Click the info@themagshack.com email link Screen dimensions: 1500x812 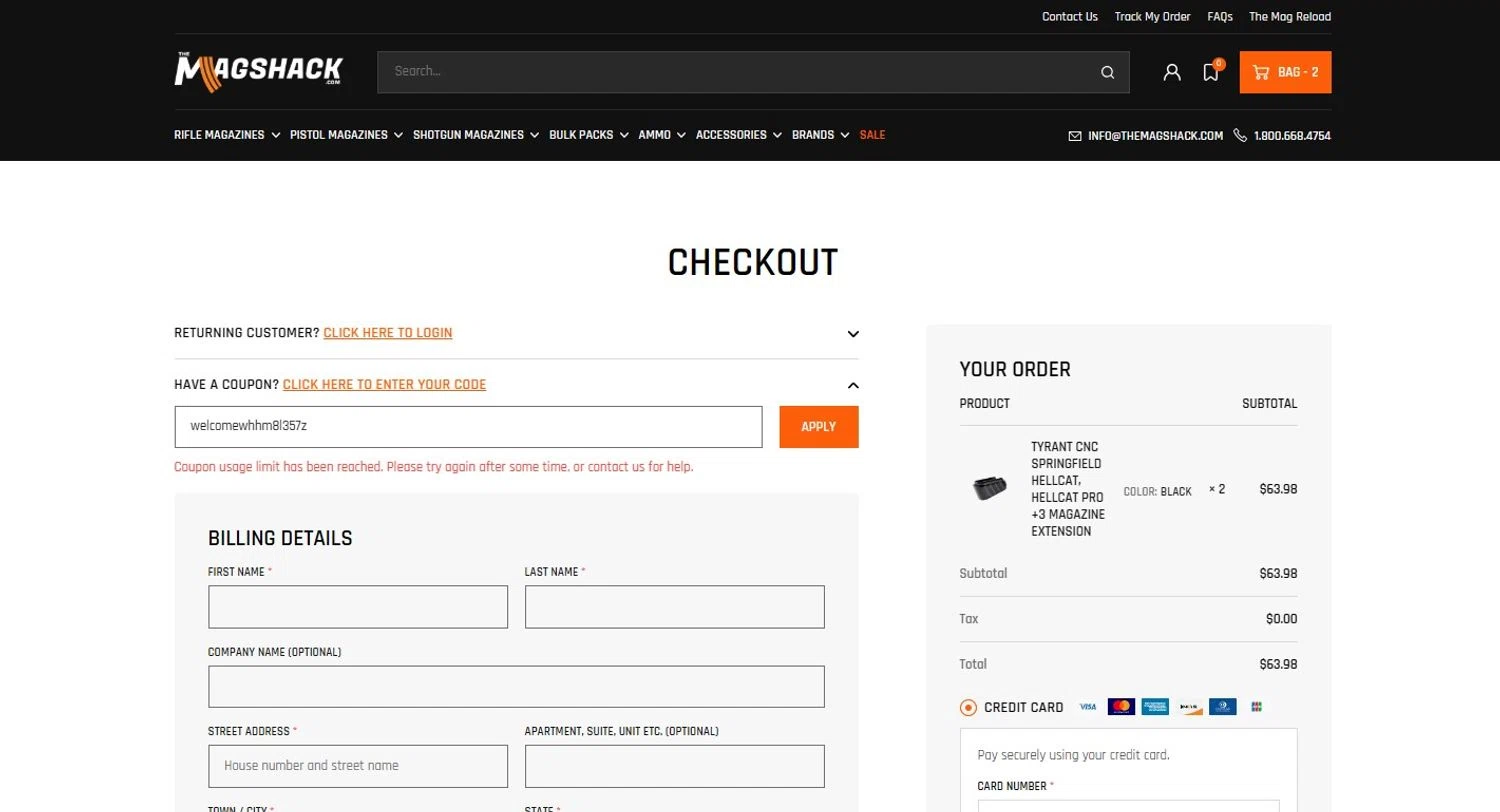1155,136
